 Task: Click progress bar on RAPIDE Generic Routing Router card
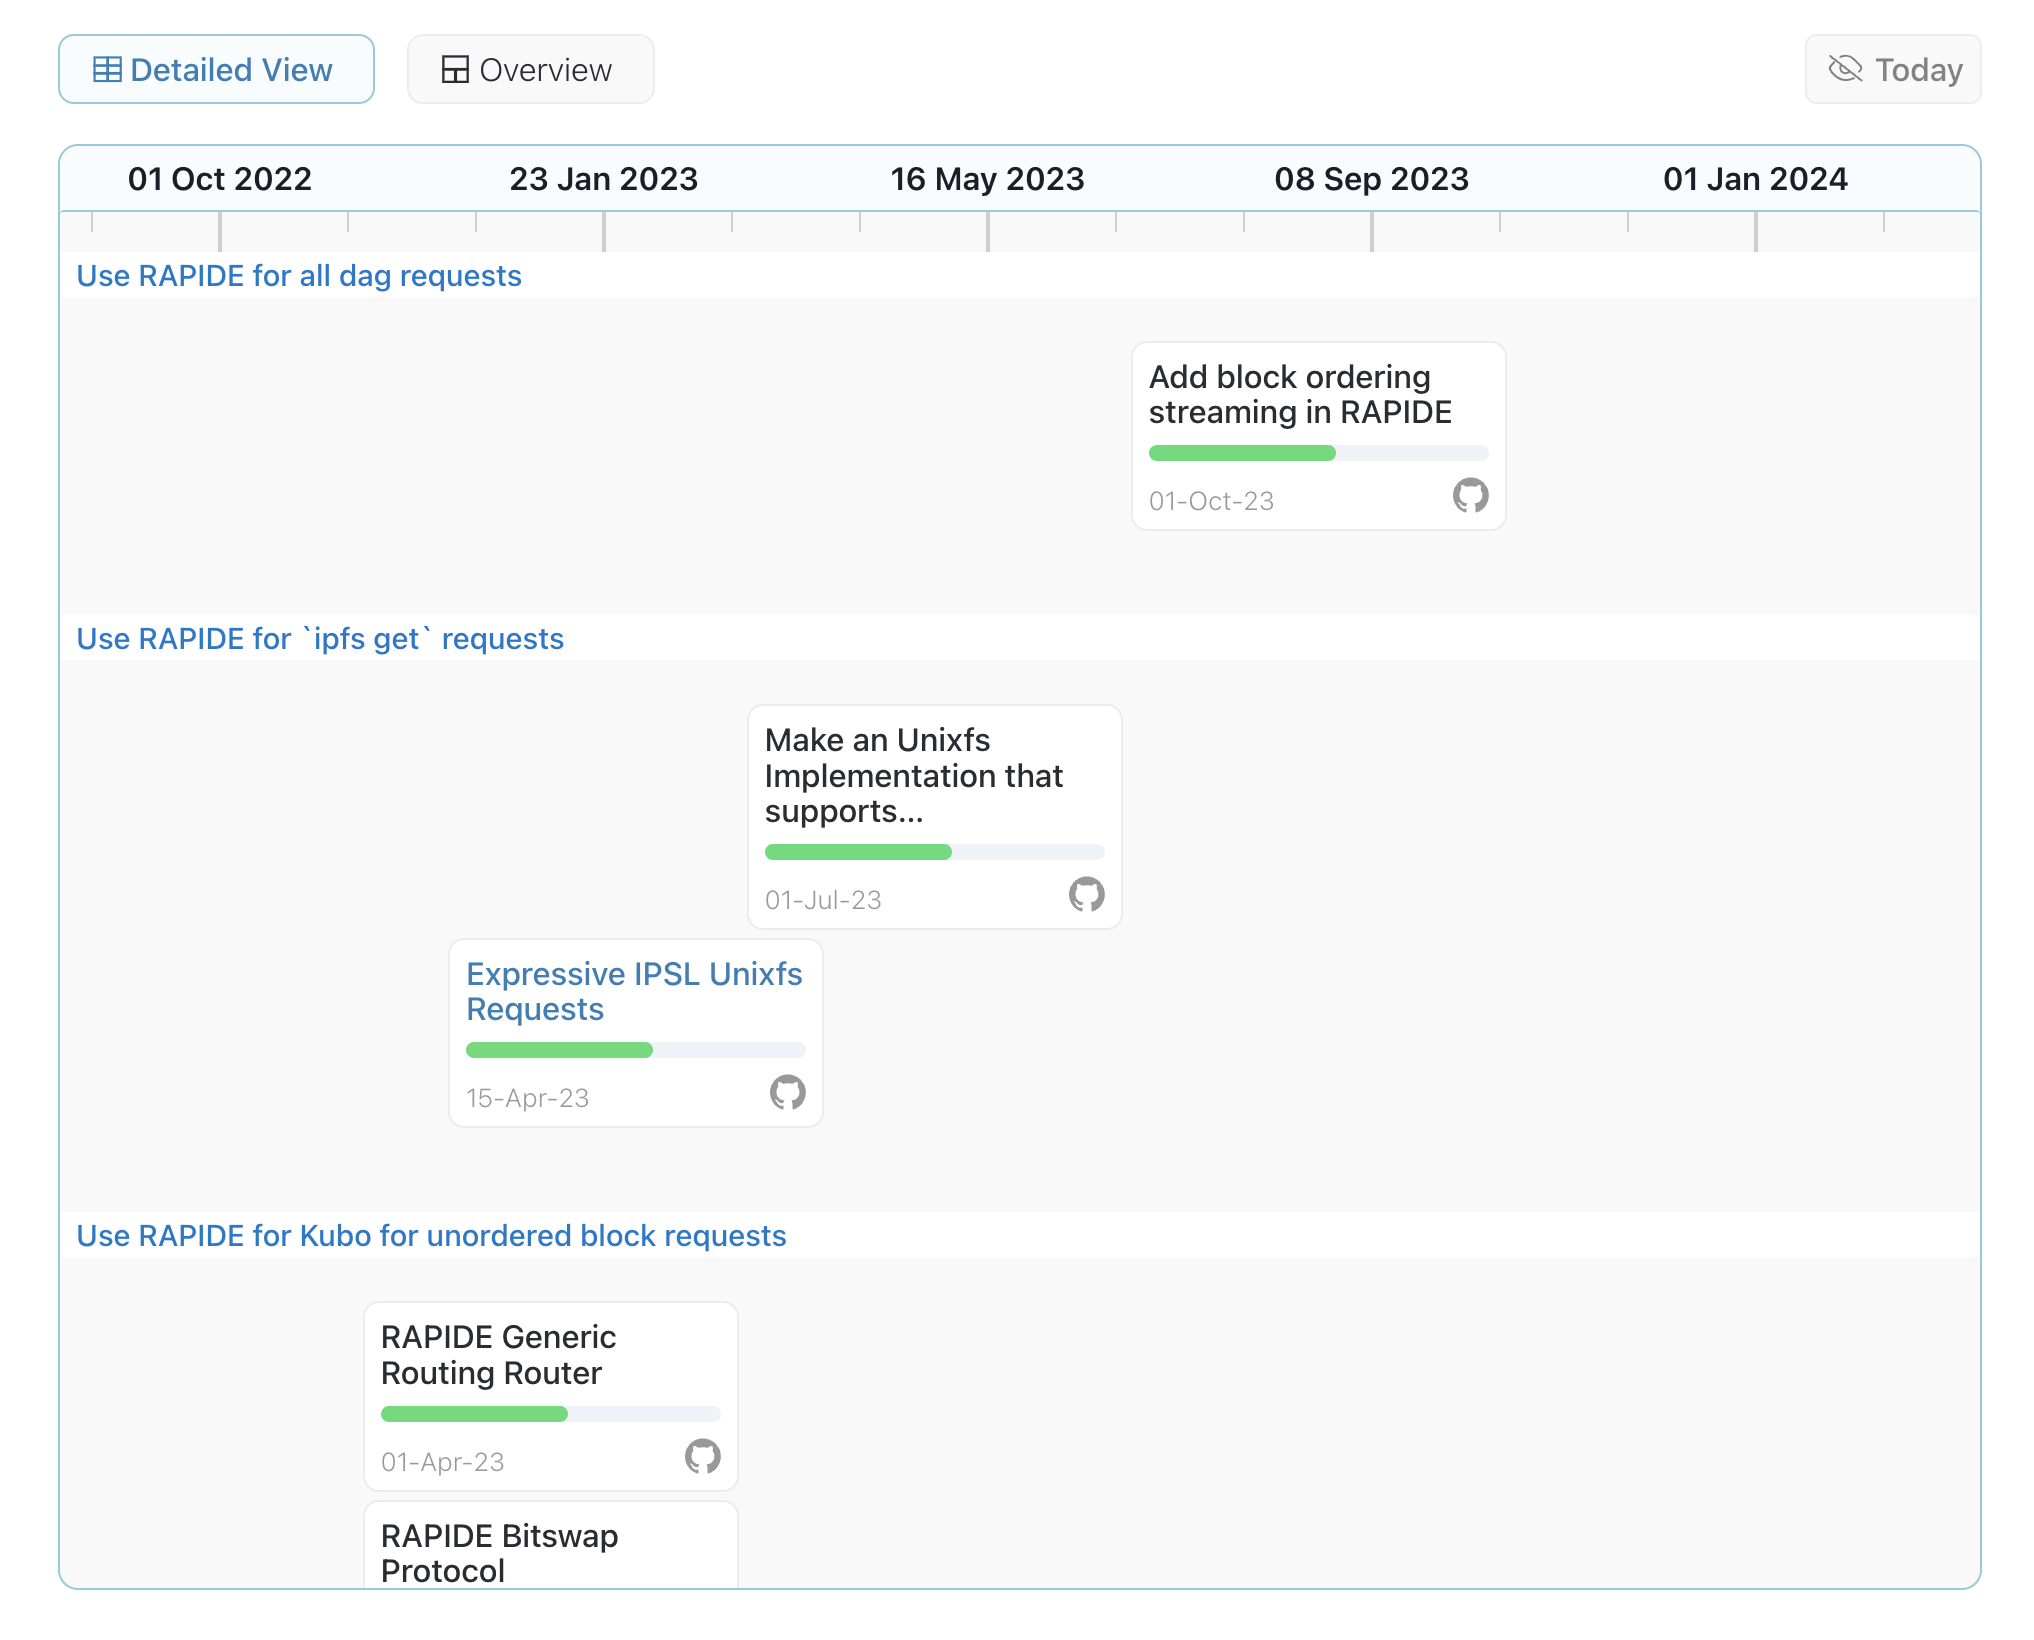click(x=549, y=1413)
